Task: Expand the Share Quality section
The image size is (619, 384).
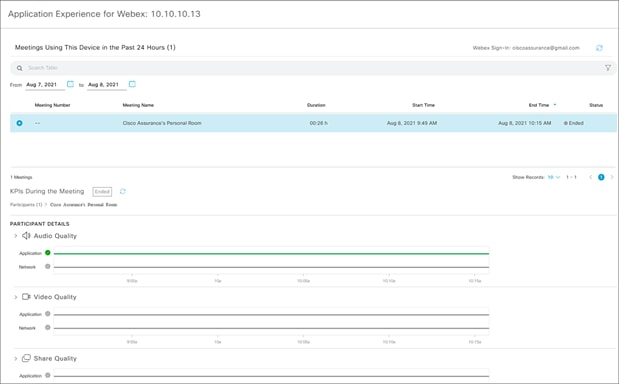Action: (x=15, y=358)
